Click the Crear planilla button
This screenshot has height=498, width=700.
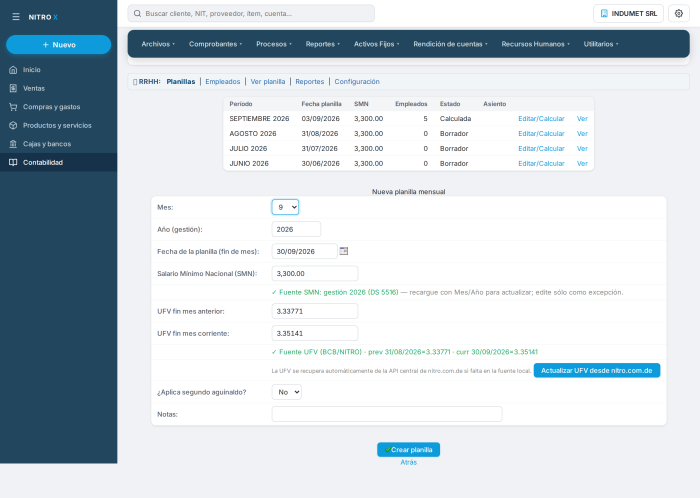[x=408, y=450]
